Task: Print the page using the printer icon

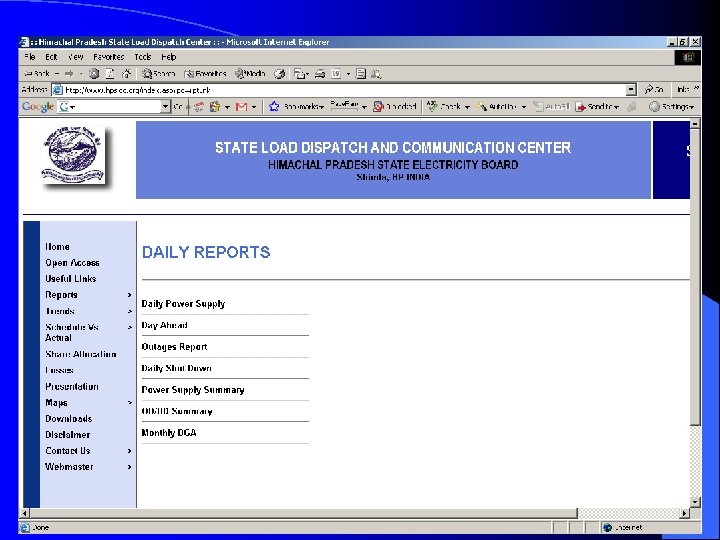Action: tap(320, 73)
